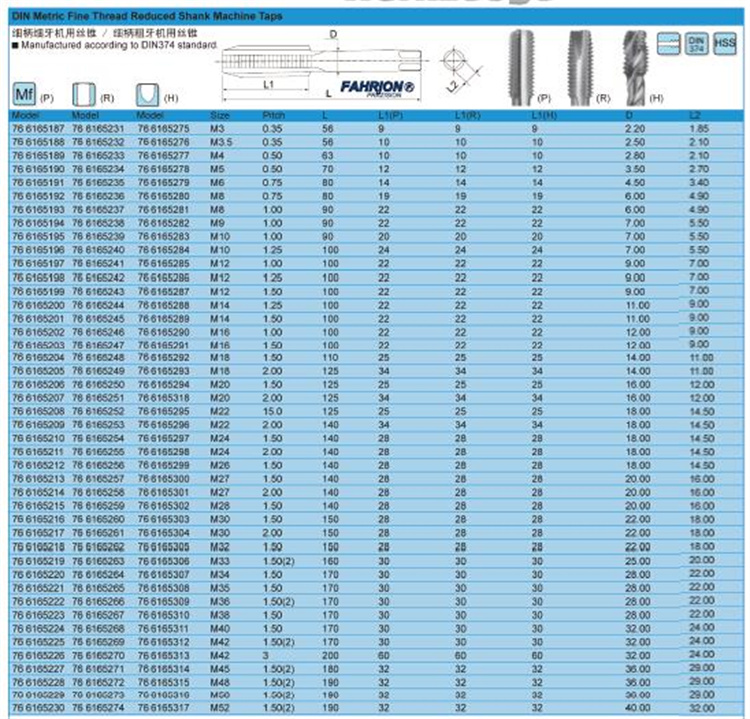Click the 'M32' size cell

[220, 547]
